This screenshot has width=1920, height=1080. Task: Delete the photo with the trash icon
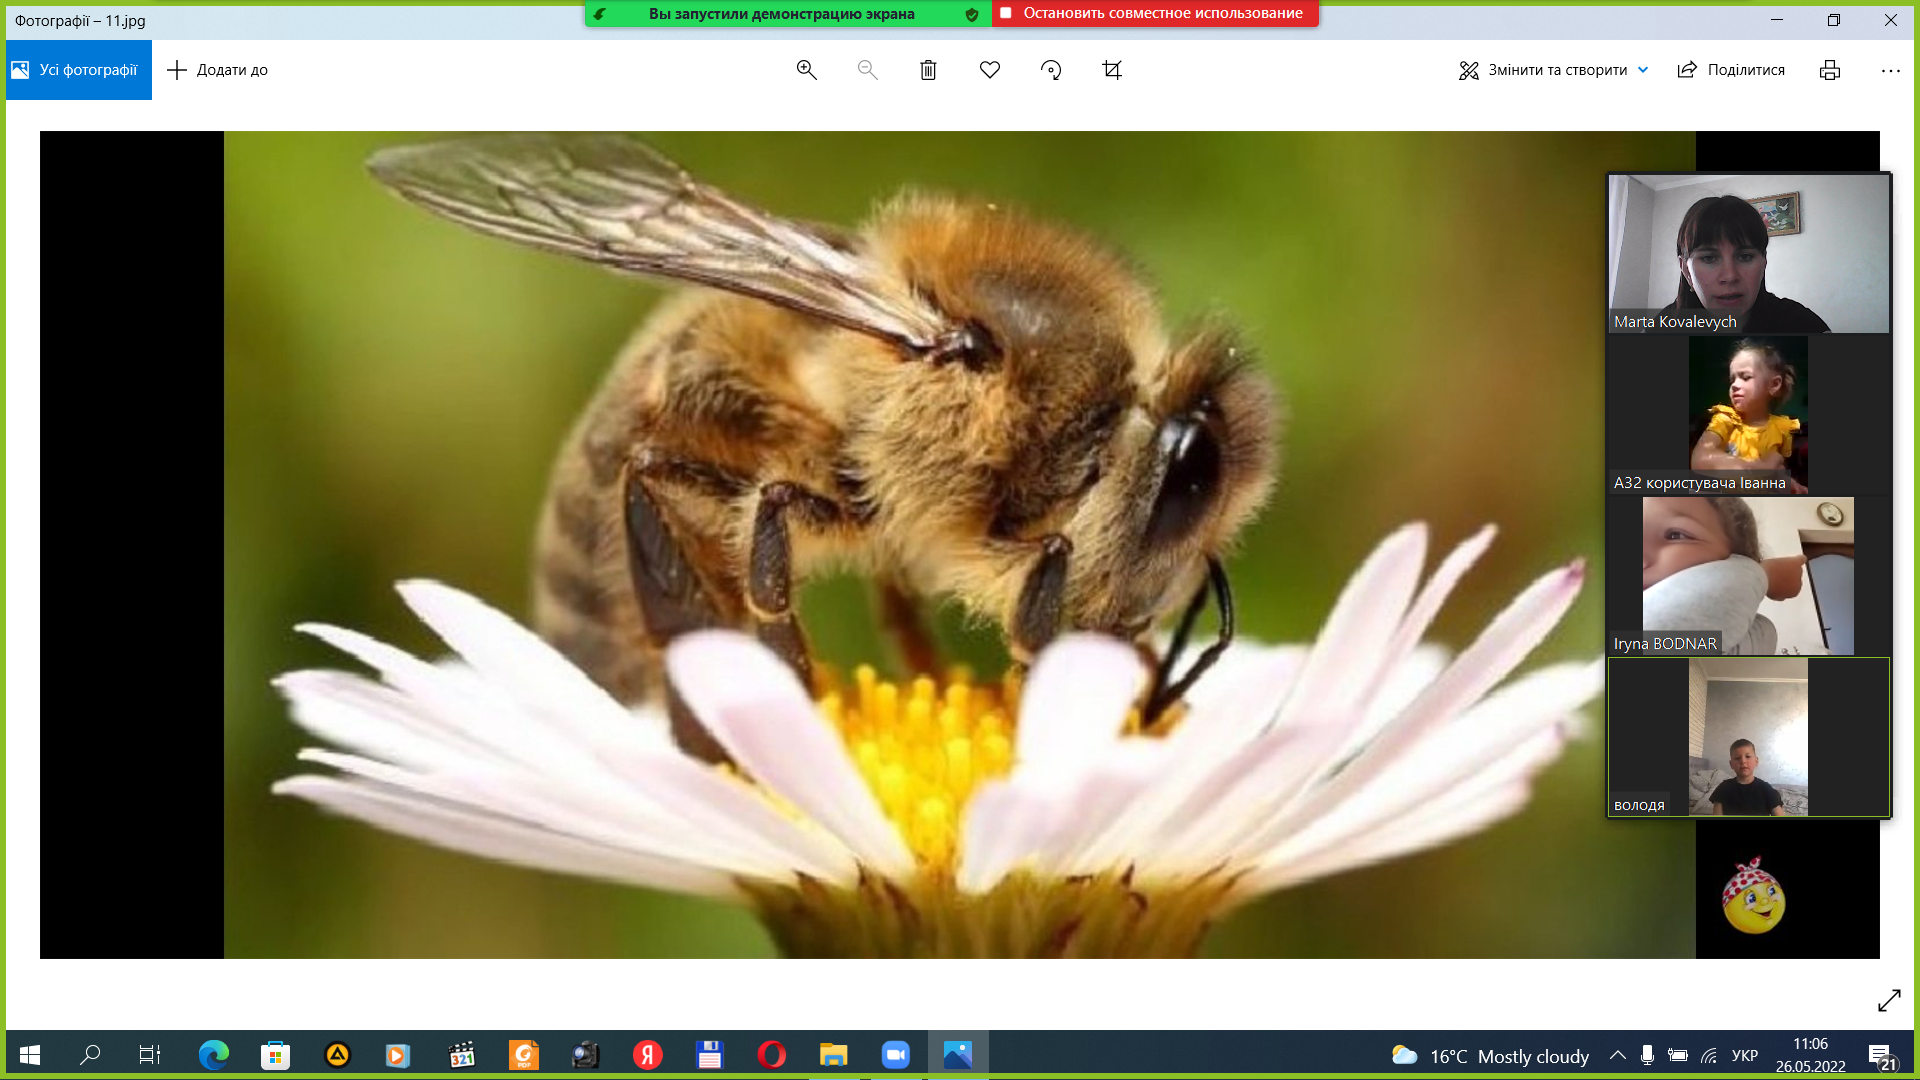[x=928, y=70]
